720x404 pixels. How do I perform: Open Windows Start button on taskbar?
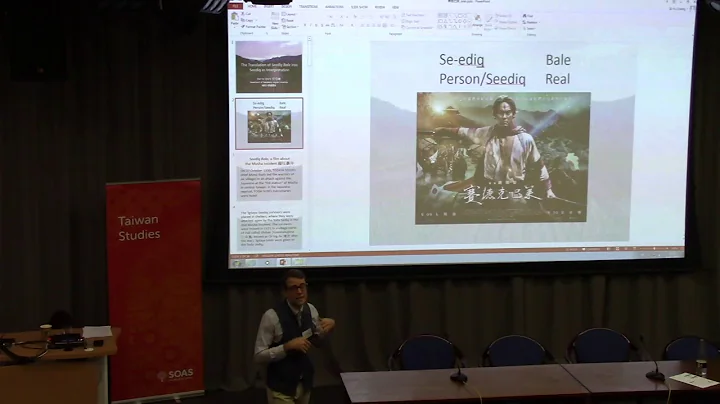237,263
